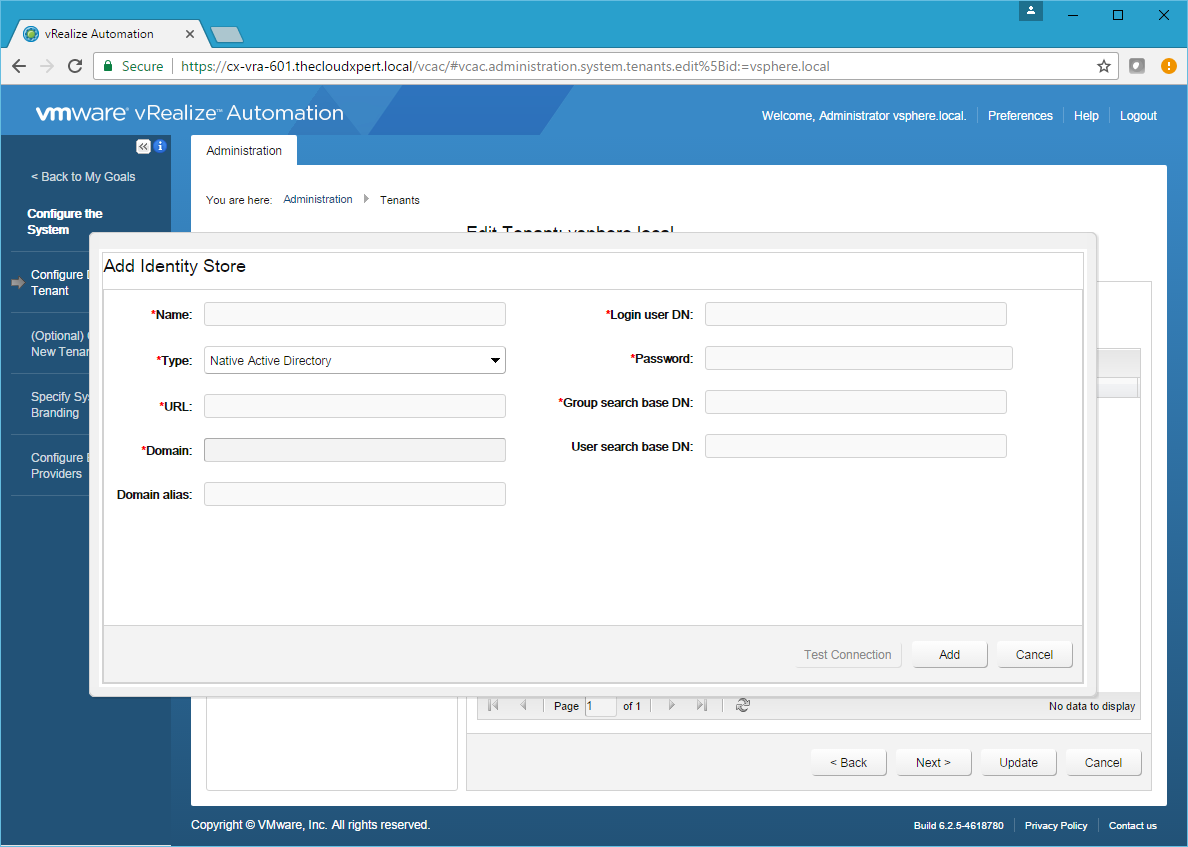Click the orange alert extension icon
1188x847 pixels.
tap(1168, 66)
